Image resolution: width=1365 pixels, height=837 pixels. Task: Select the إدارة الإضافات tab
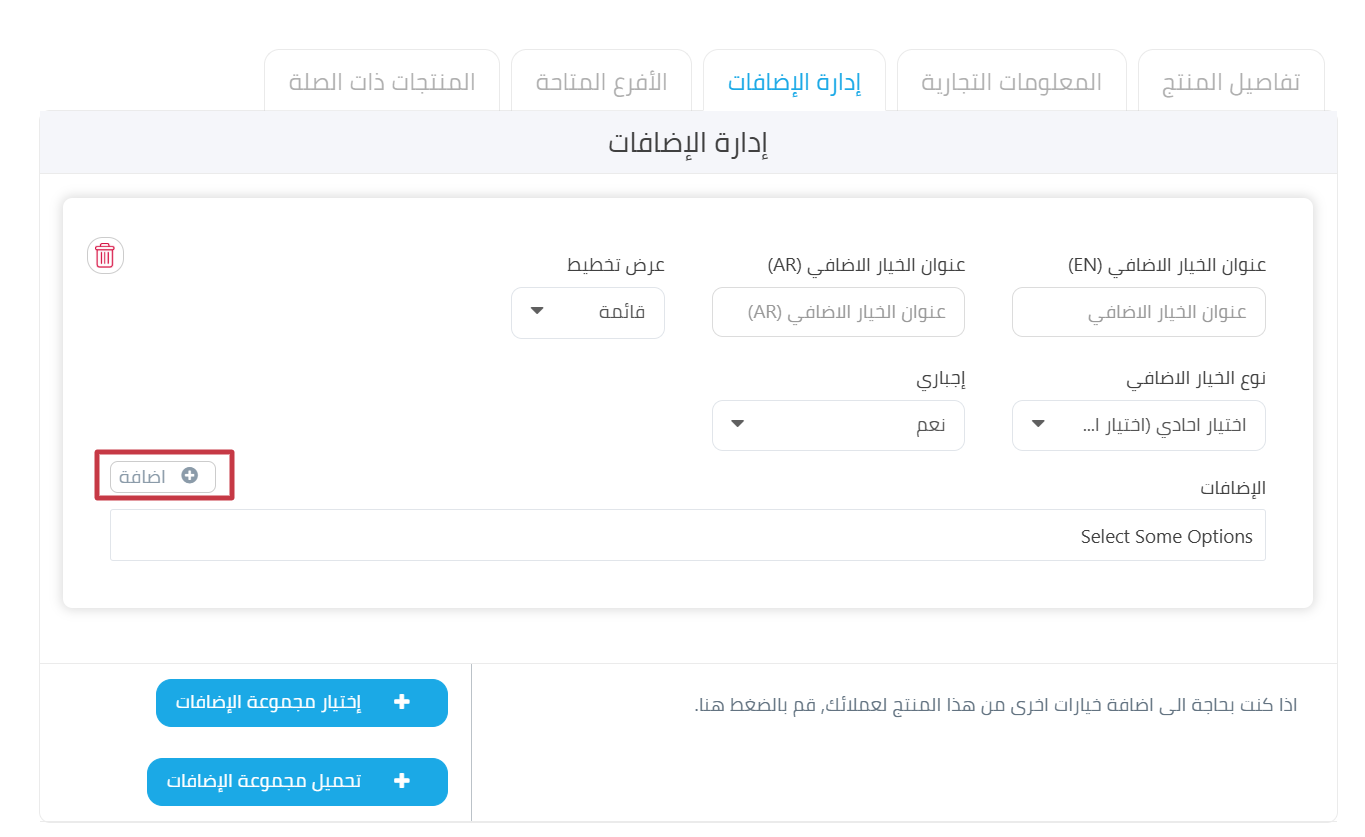pos(794,81)
